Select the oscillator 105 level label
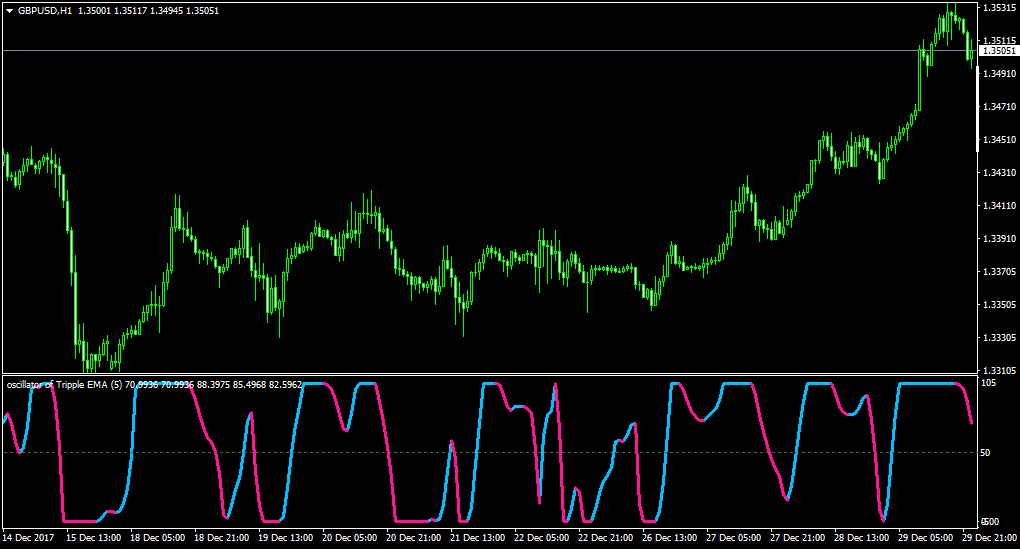 point(988,383)
